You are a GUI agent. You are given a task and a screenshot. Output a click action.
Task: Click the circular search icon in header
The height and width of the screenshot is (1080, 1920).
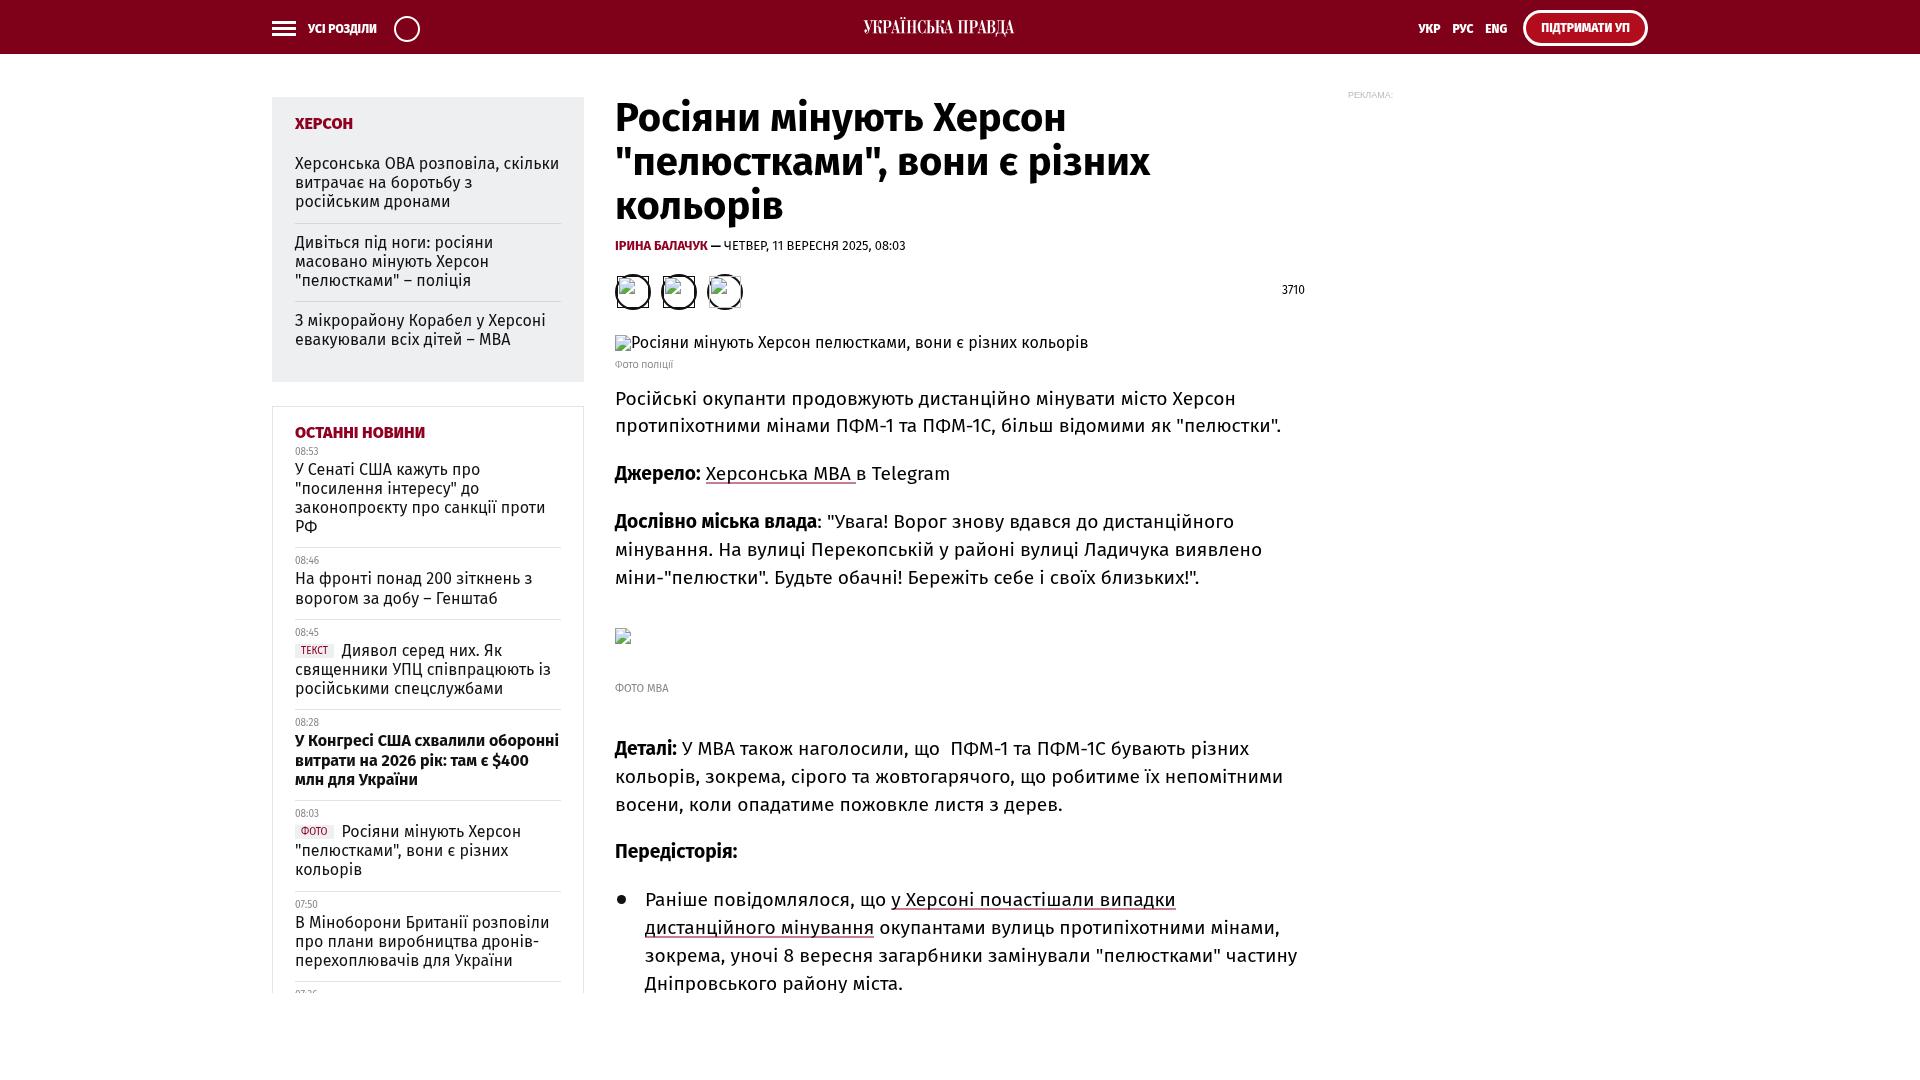pos(407,29)
